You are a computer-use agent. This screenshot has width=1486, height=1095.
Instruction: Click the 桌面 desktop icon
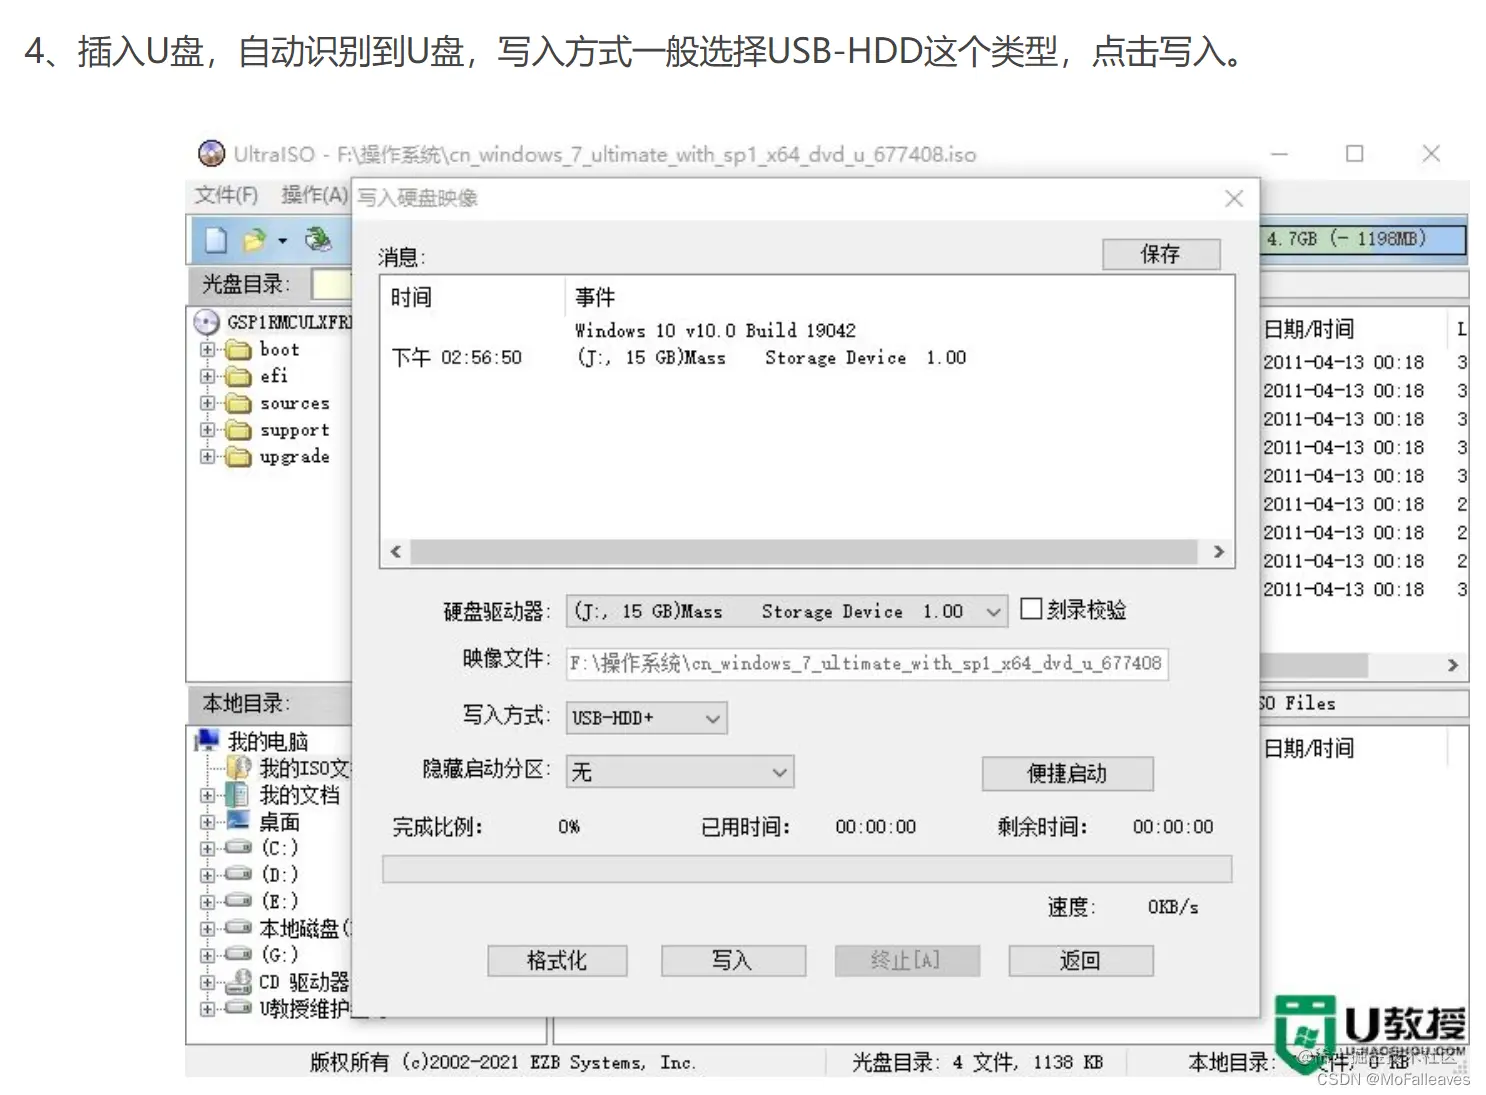237,821
